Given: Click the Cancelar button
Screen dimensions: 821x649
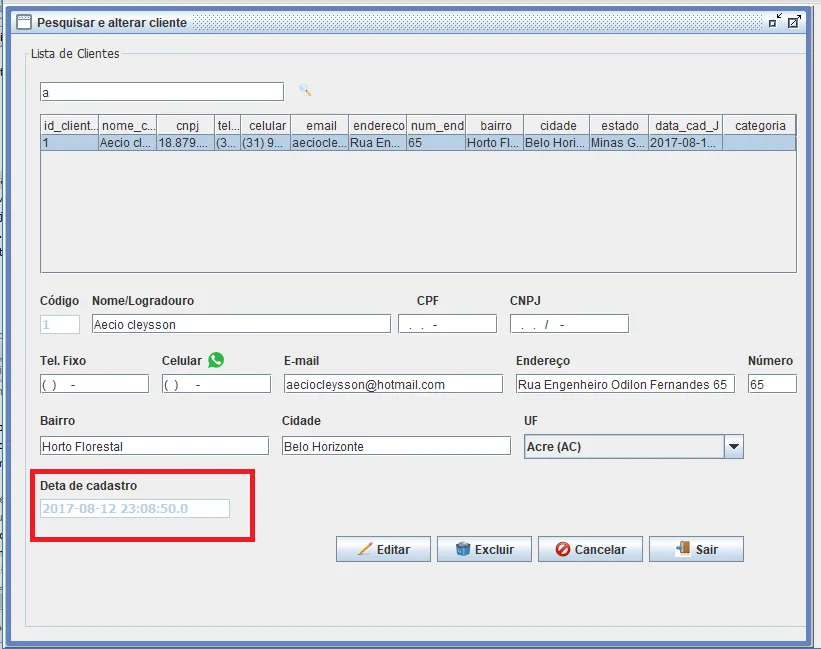Looking at the screenshot, I should pyautogui.click(x=590, y=549).
